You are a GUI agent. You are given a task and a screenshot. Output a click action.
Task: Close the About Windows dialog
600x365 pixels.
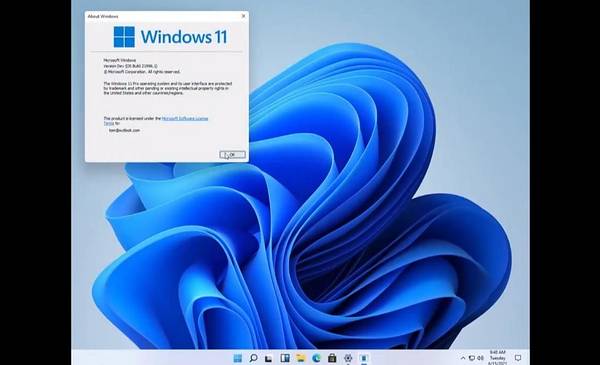(243, 16)
